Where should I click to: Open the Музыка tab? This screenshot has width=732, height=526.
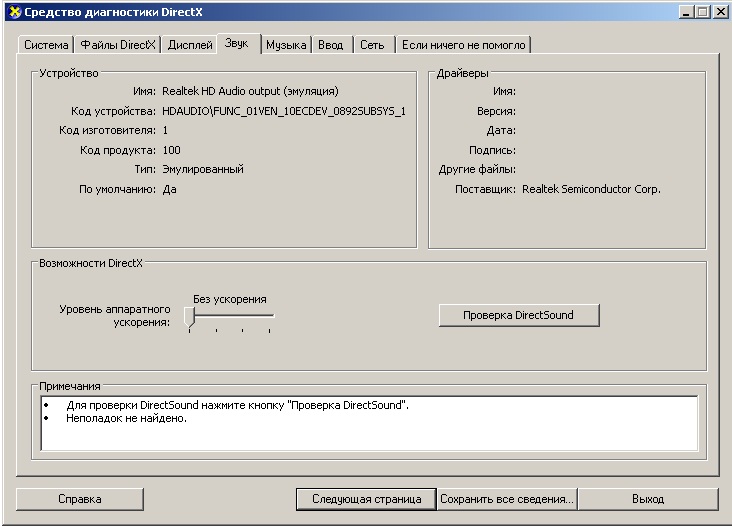(286, 45)
